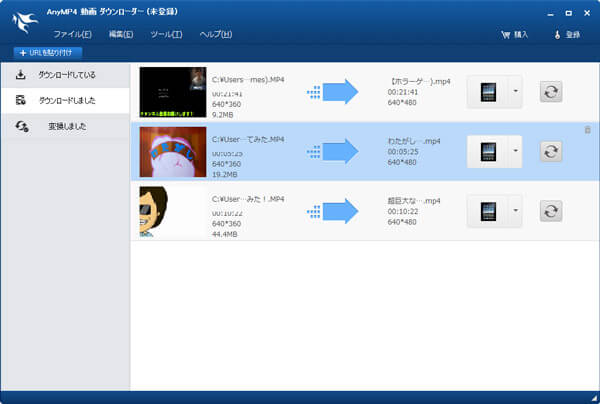
Task: Open the 購入 shopping cart button
Action: pos(513,35)
